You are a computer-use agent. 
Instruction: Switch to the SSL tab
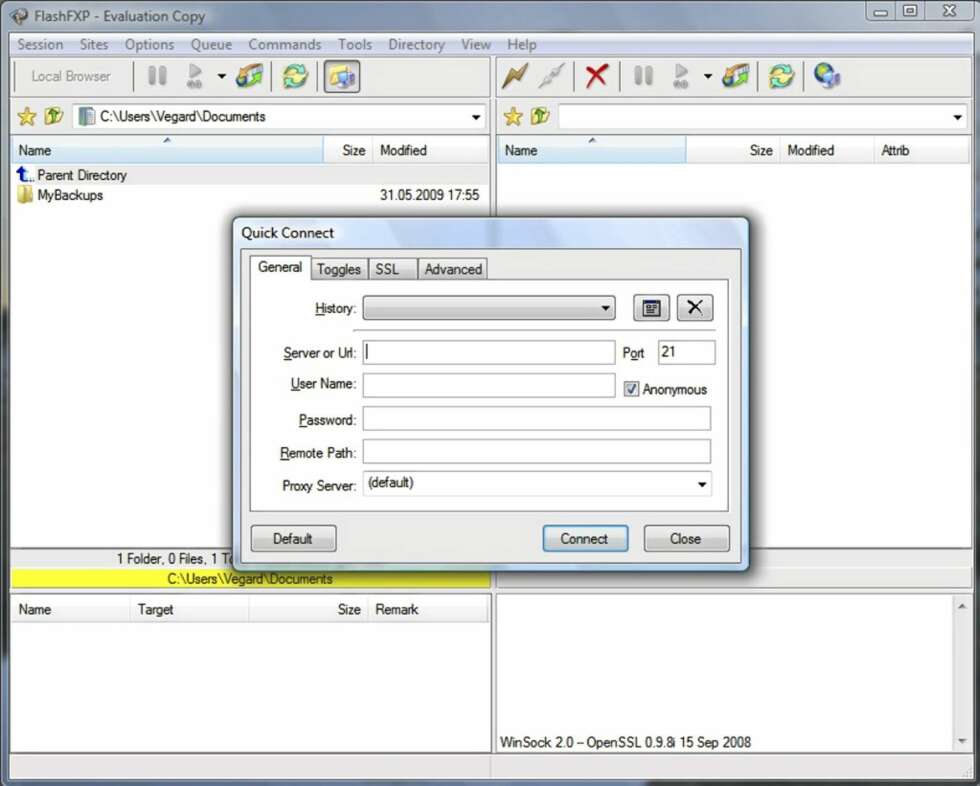click(x=392, y=269)
